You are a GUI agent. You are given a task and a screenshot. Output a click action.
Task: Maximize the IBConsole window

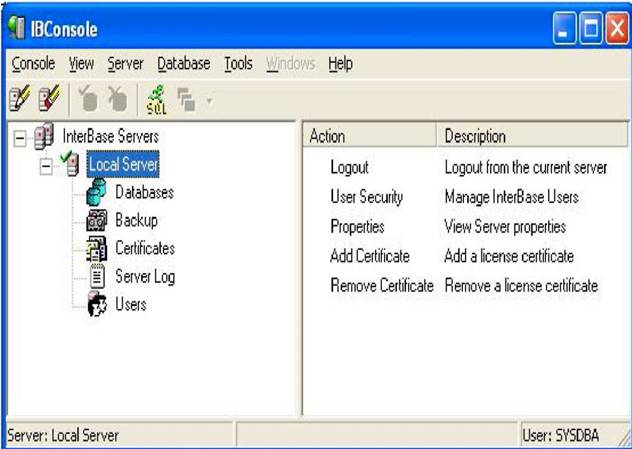(591, 28)
